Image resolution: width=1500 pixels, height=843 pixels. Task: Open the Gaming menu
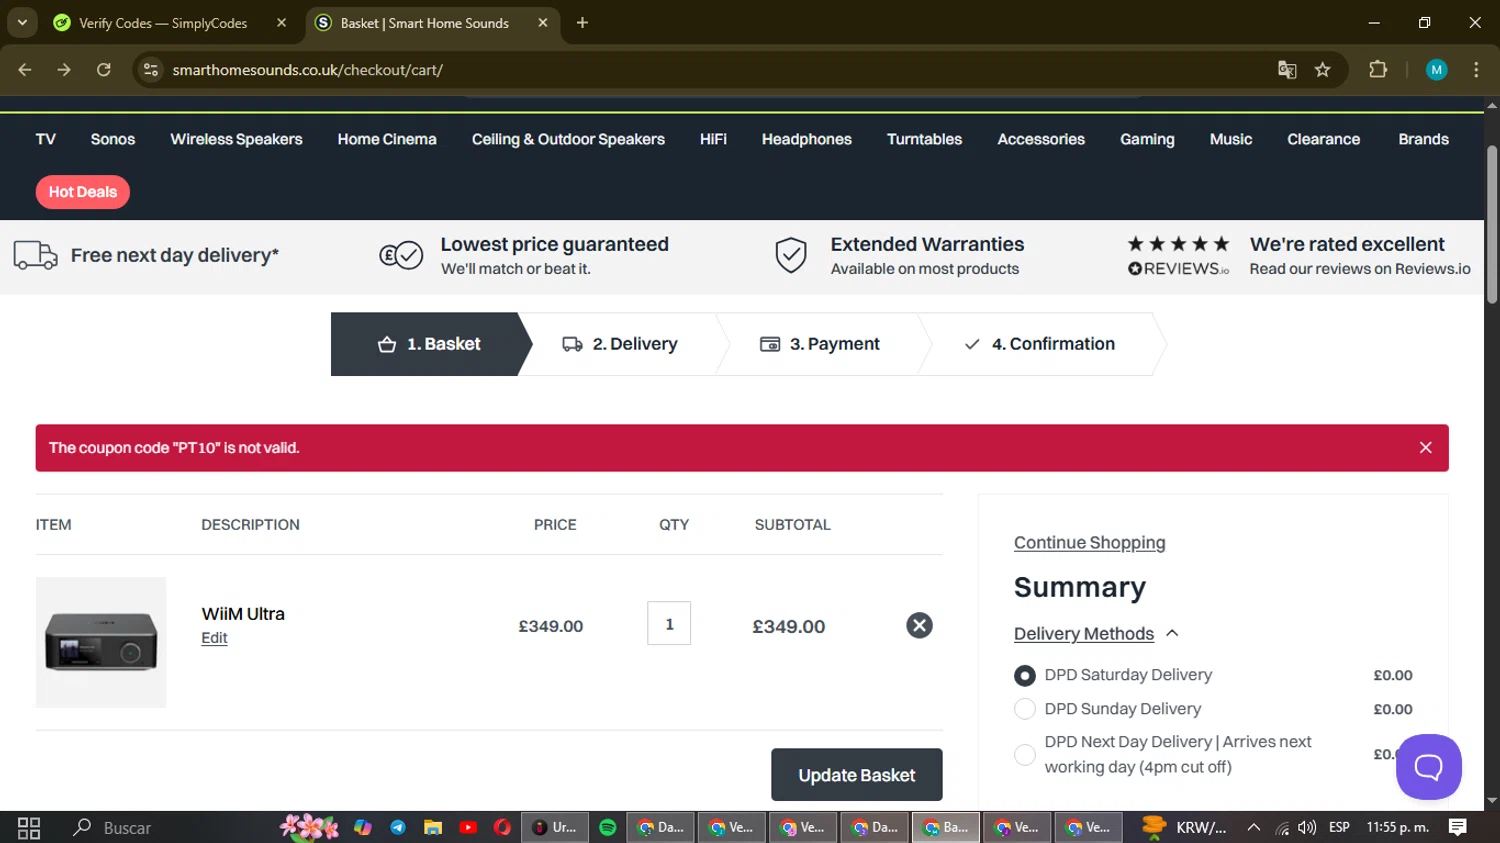[x=1147, y=139]
